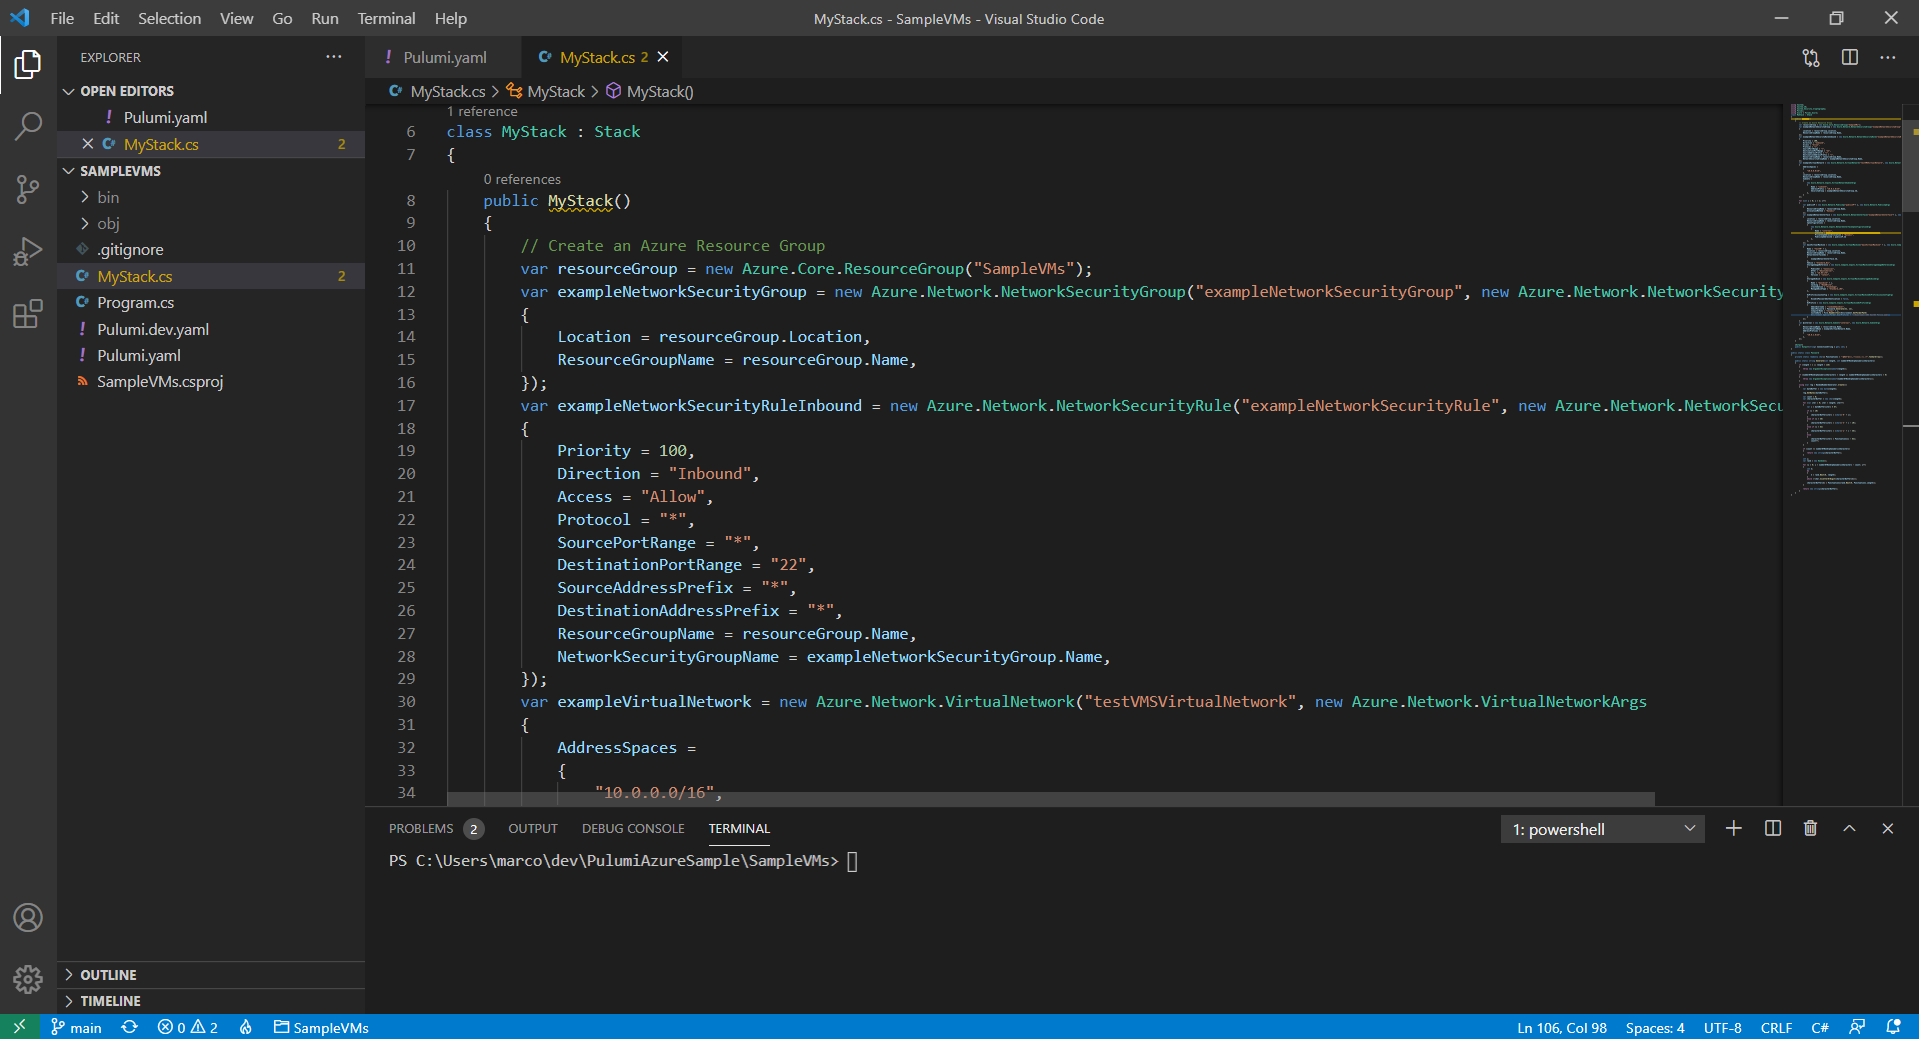Image resolution: width=1919 pixels, height=1039 pixels.
Task: Expand the obj folder
Action: (211, 223)
